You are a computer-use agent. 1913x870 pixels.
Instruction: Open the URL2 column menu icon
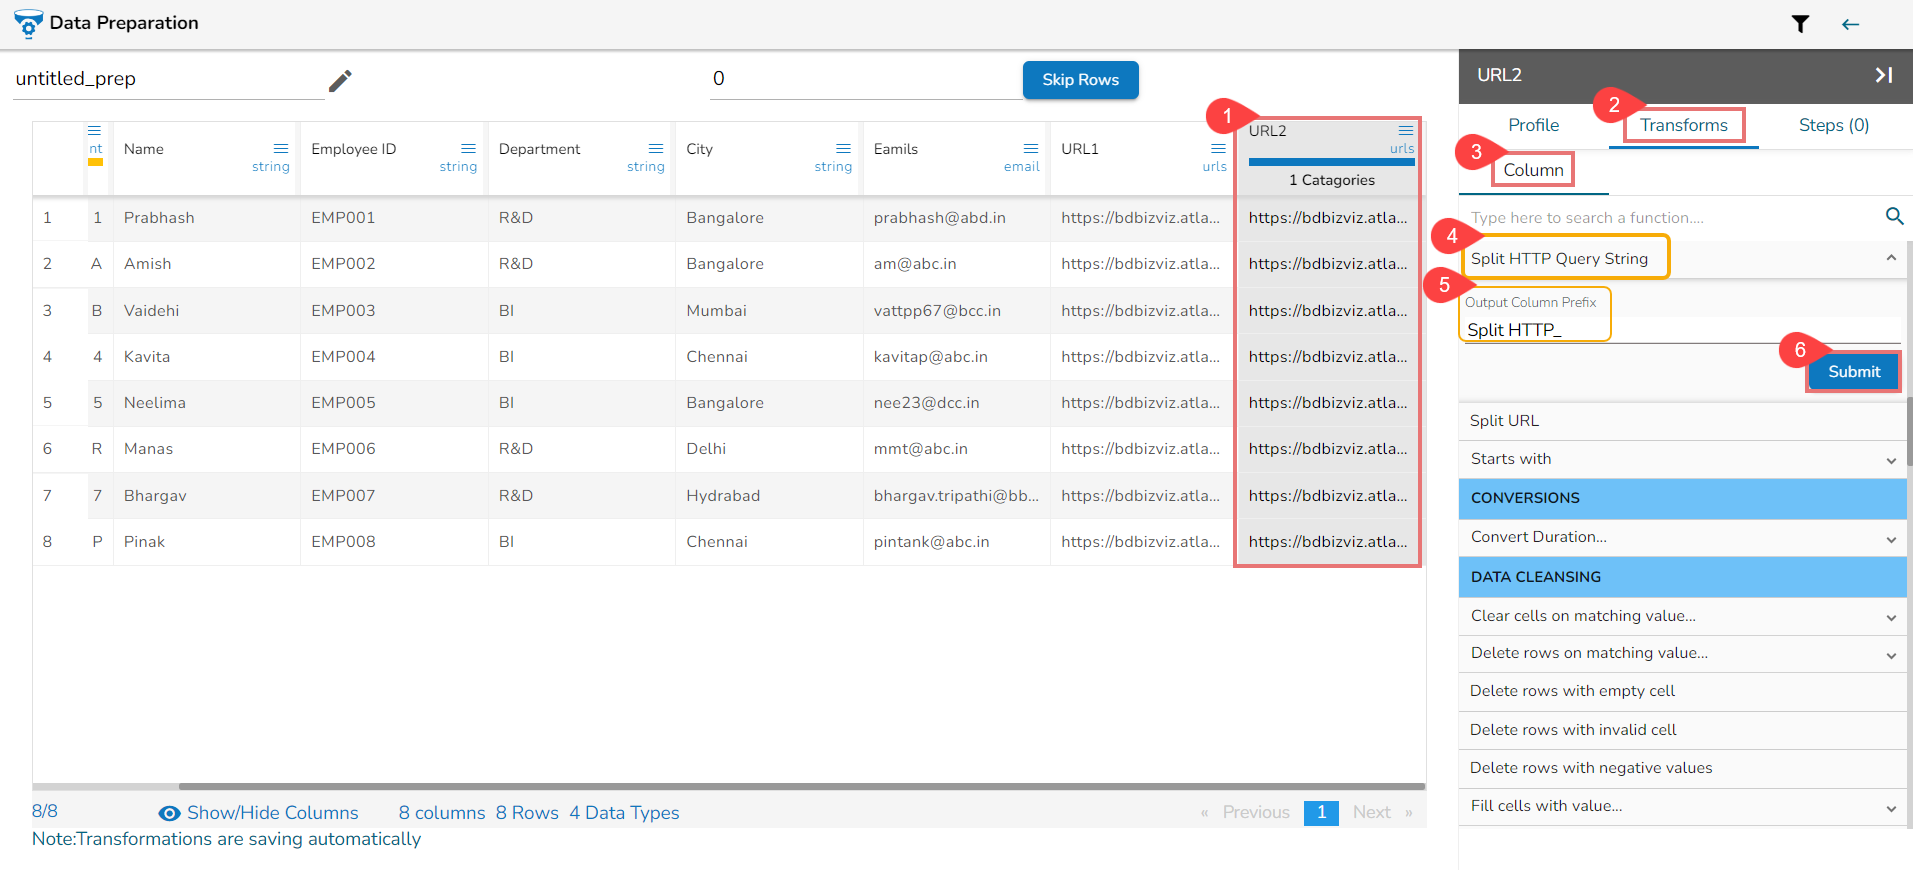coord(1405,131)
